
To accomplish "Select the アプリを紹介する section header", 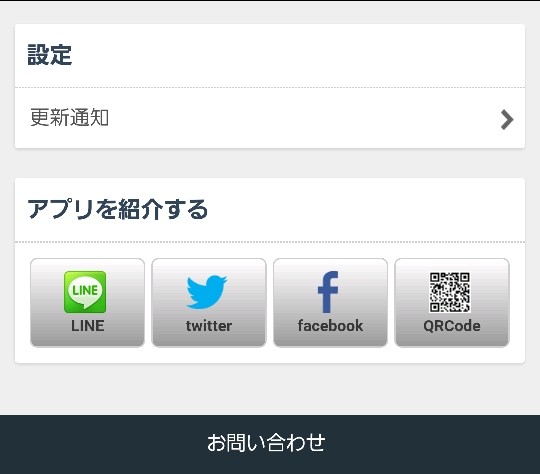I will (x=118, y=209).
